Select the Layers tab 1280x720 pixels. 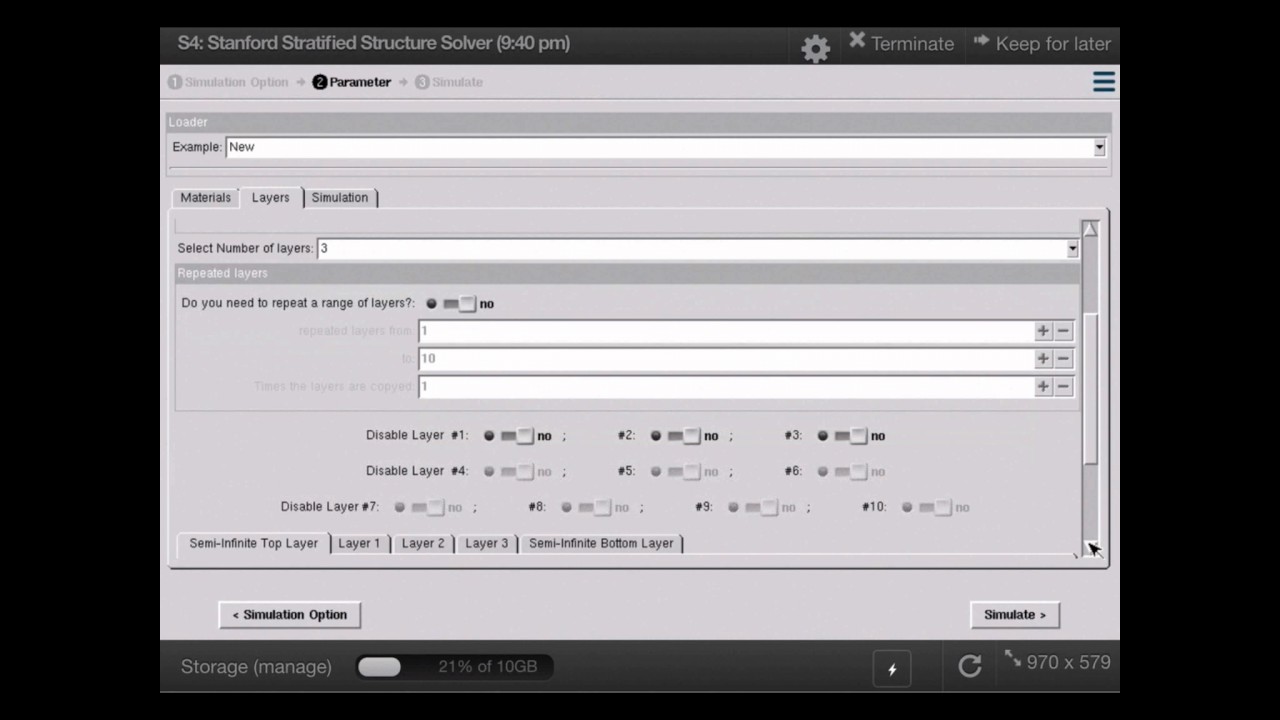(271, 197)
